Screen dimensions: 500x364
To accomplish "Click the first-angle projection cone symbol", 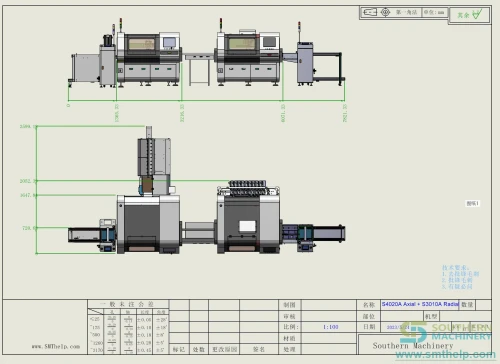I will 370,12.
